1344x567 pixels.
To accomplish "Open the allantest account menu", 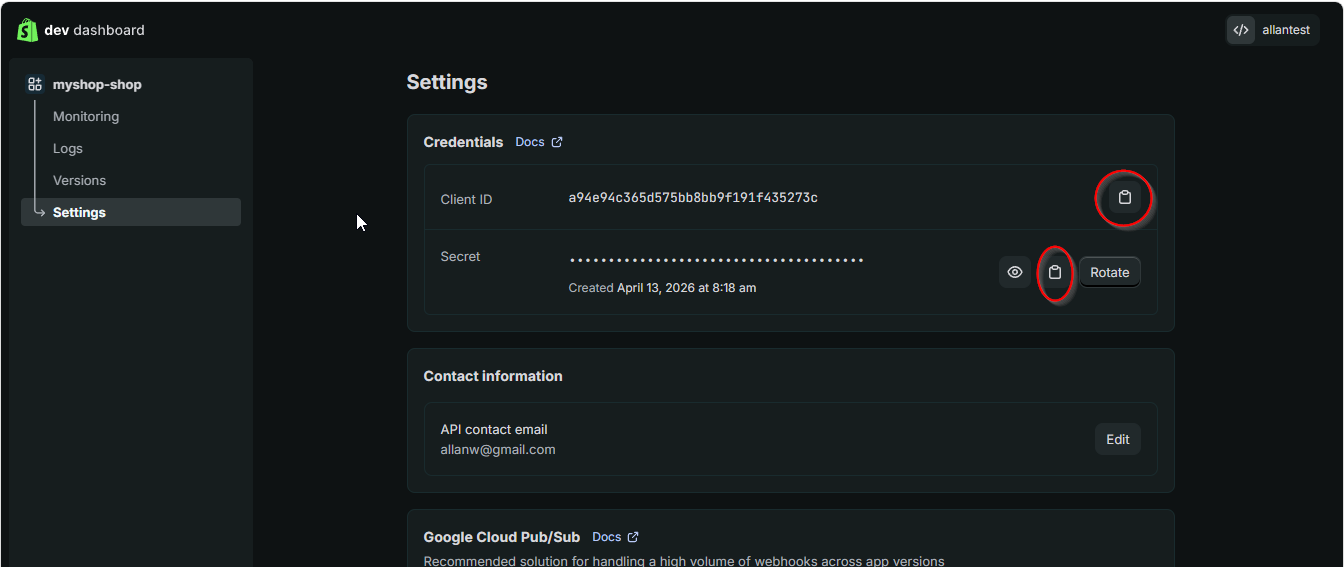I will 1273,30.
